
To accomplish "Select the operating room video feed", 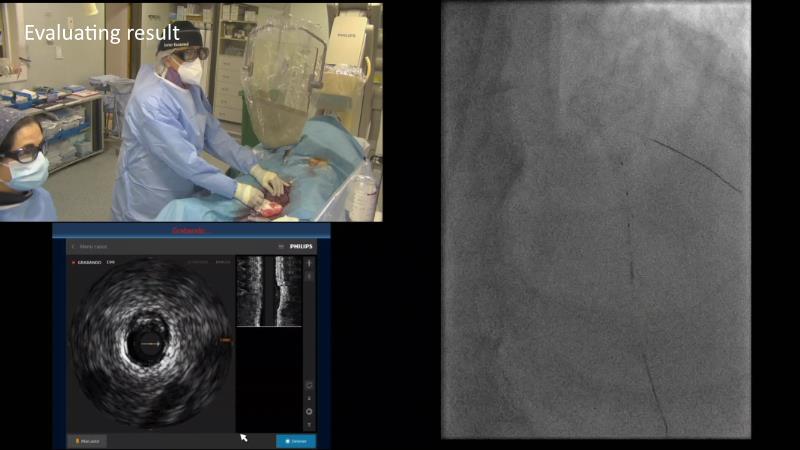I will [191, 111].
